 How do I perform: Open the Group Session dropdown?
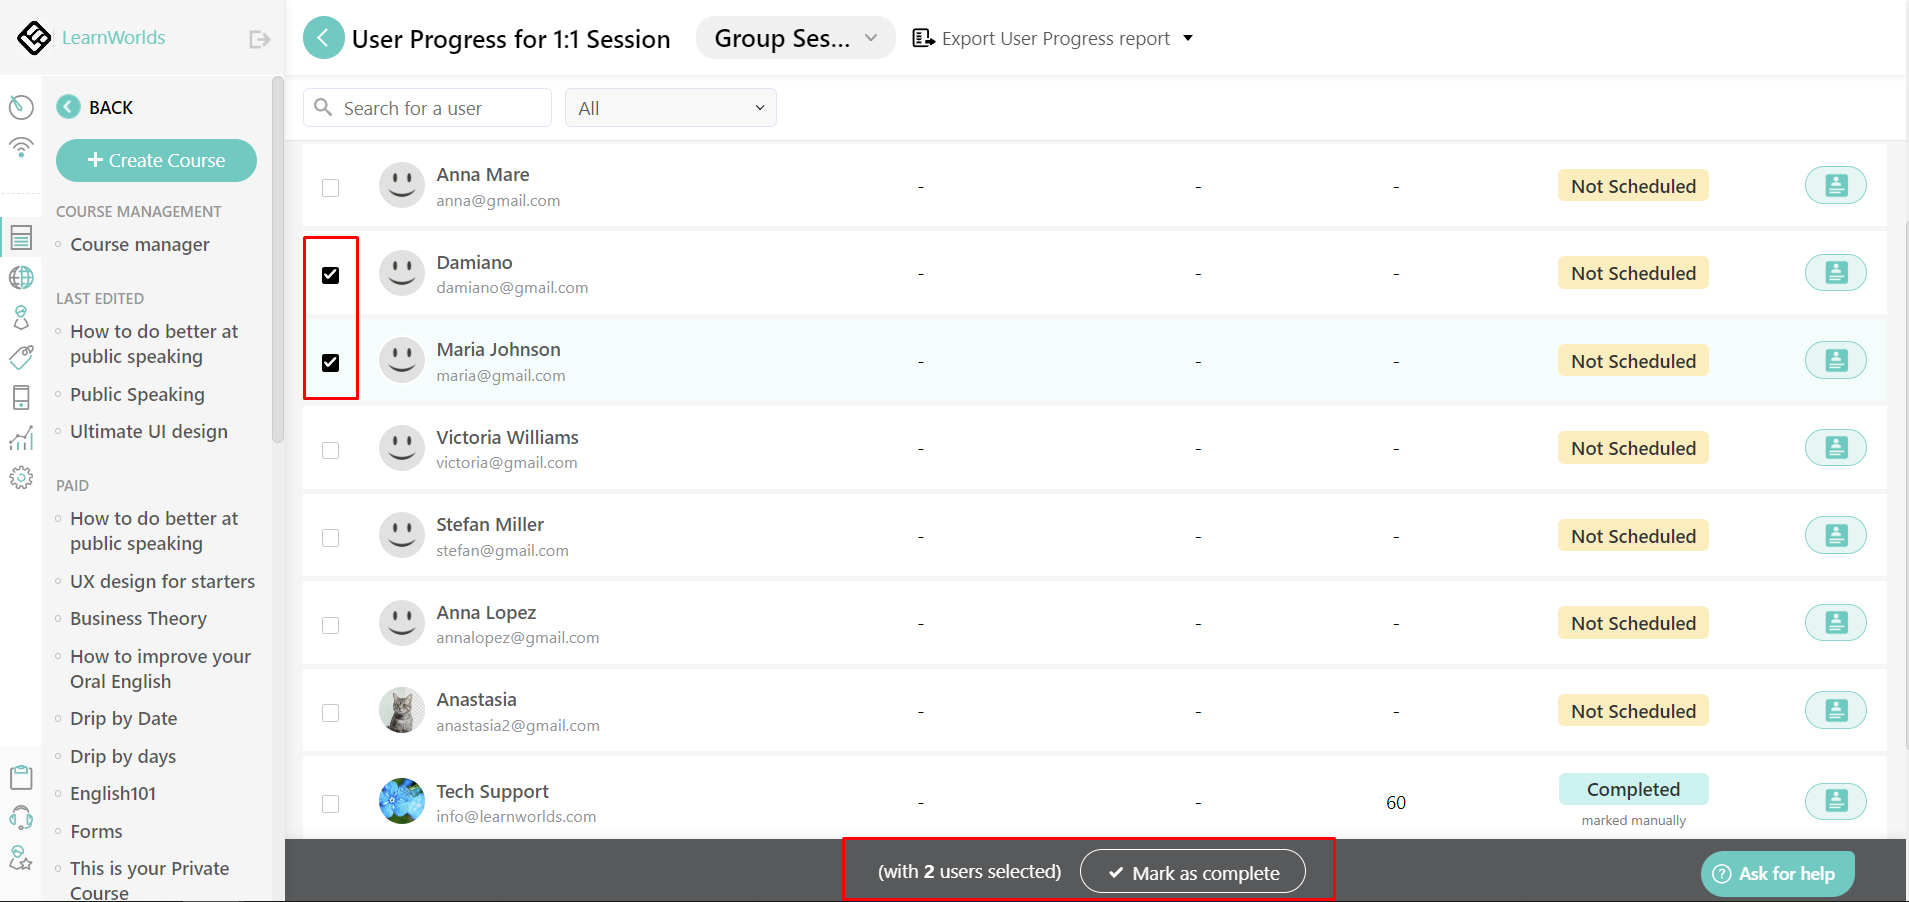click(794, 37)
